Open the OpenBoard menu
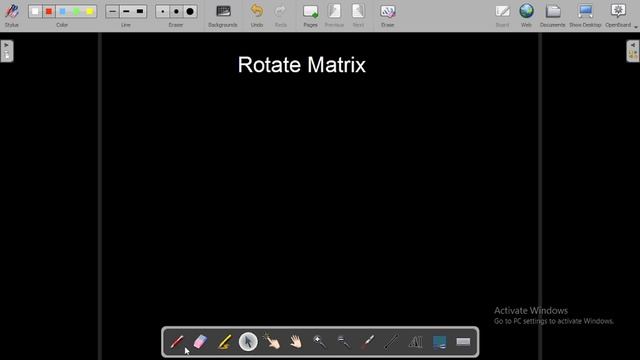 (619, 15)
